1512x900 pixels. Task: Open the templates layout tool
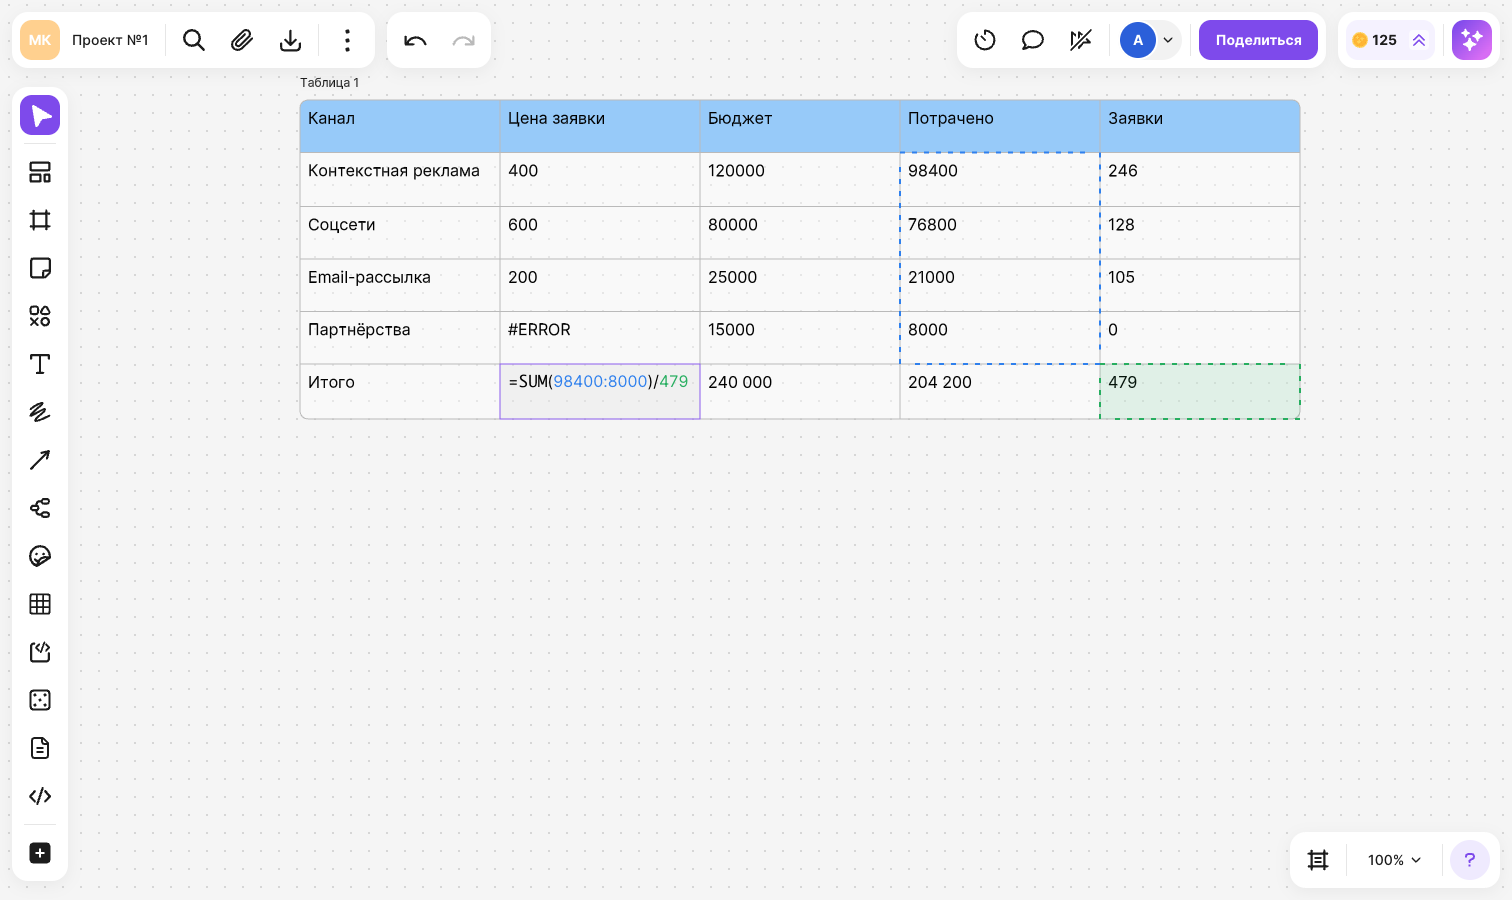(40, 172)
